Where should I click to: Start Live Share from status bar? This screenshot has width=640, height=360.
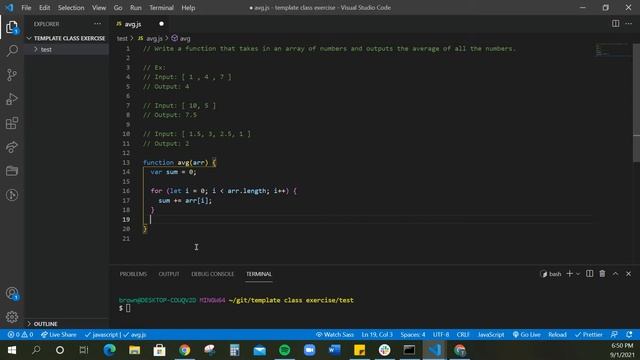coord(58,335)
